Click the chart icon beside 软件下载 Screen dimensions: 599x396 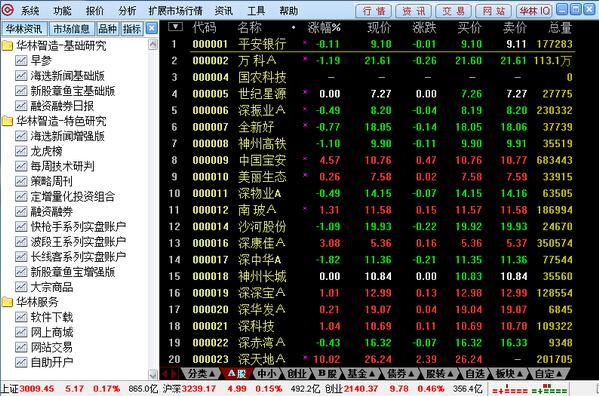(x=21, y=317)
